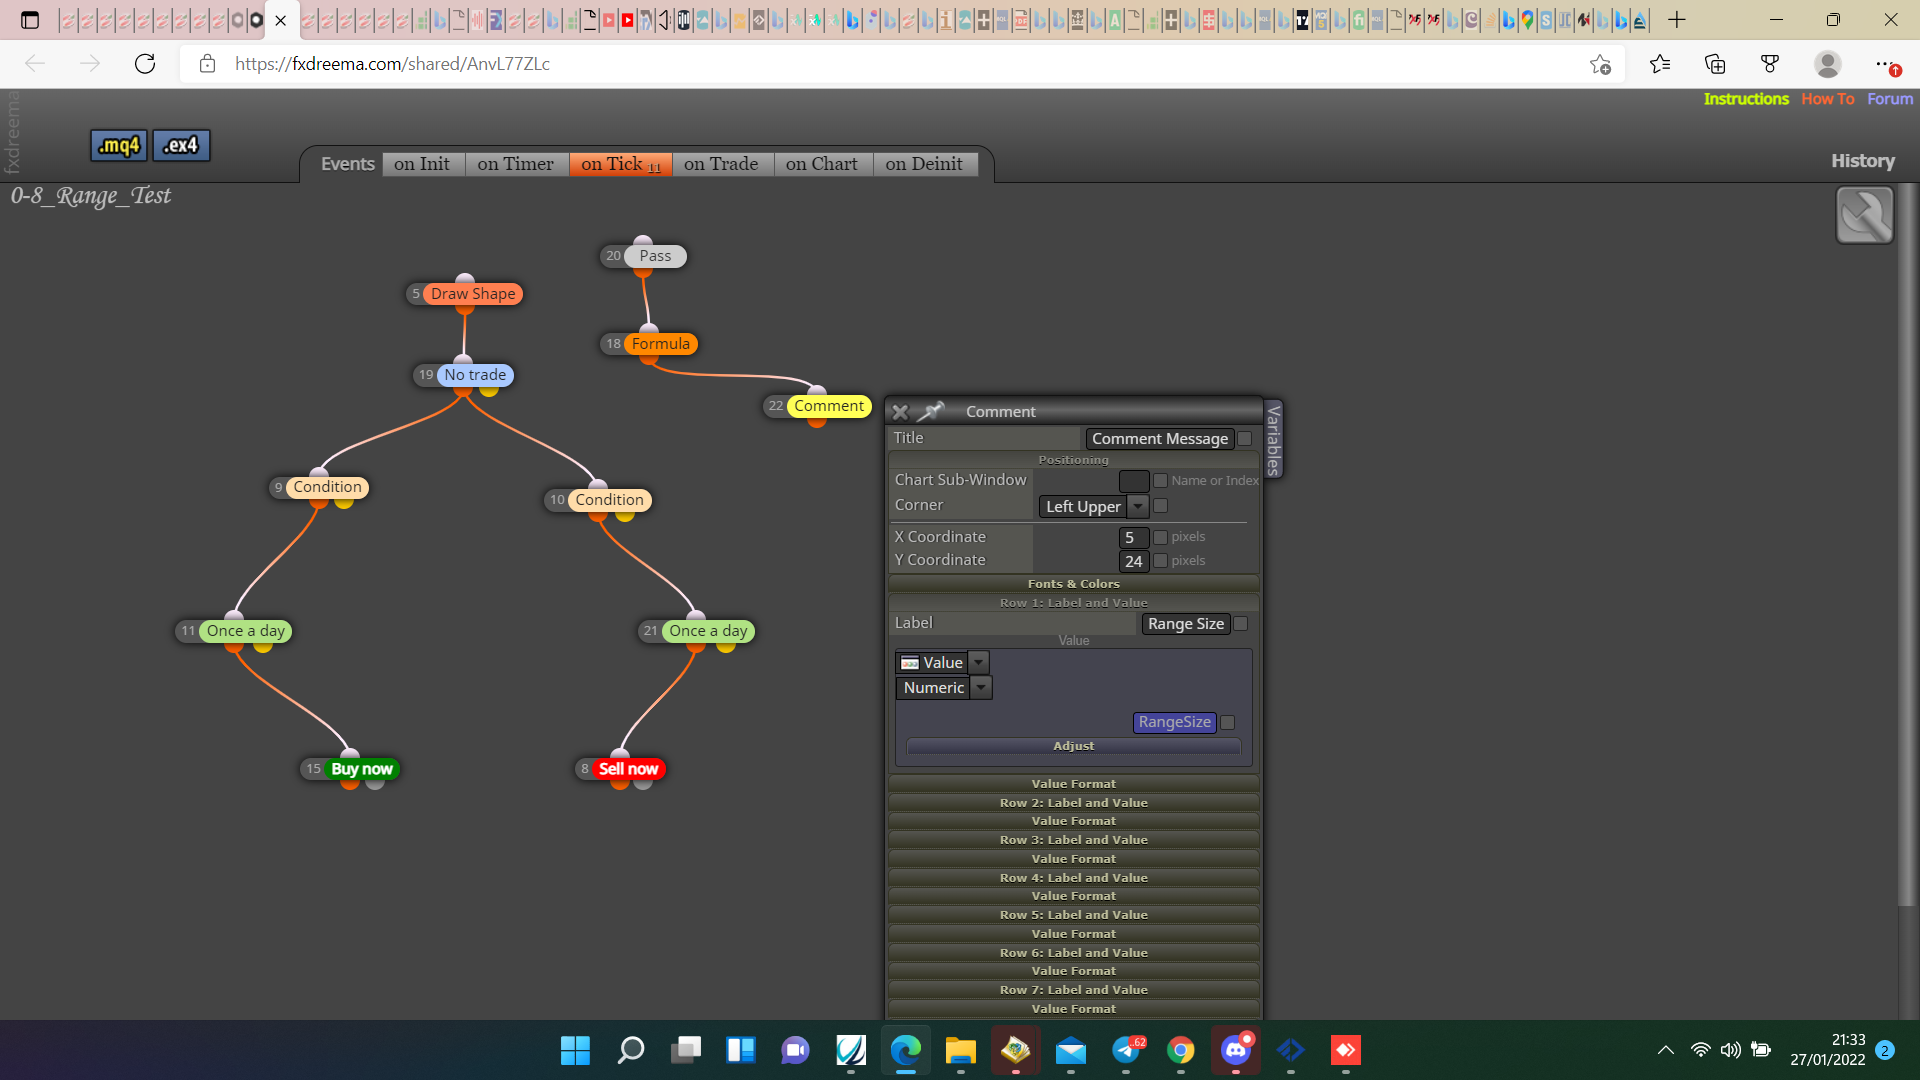1920x1080 pixels.
Task: Expand the Fonts & Colors section
Action: click(x=1073, y=584)
